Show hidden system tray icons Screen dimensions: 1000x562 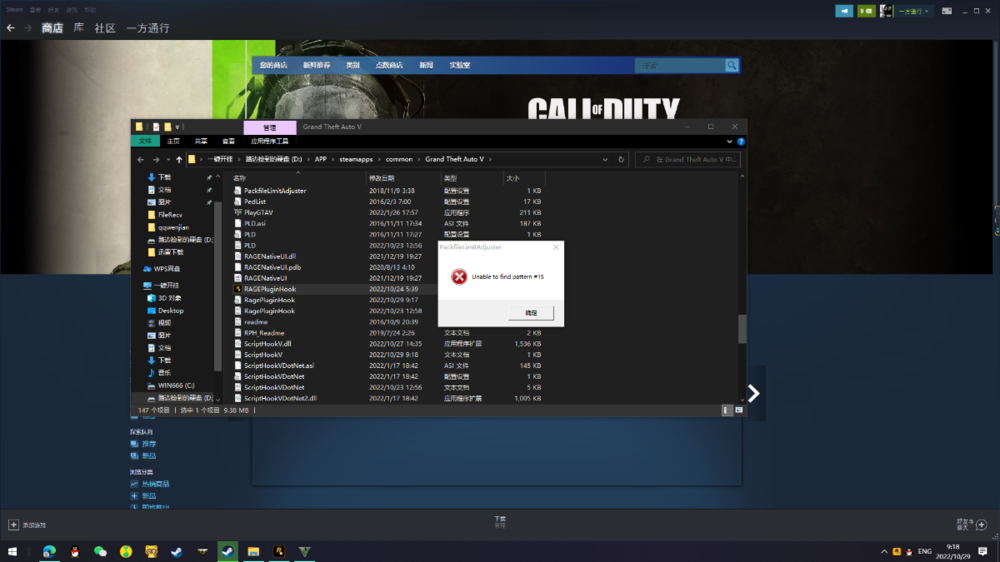tap(883, 551)
